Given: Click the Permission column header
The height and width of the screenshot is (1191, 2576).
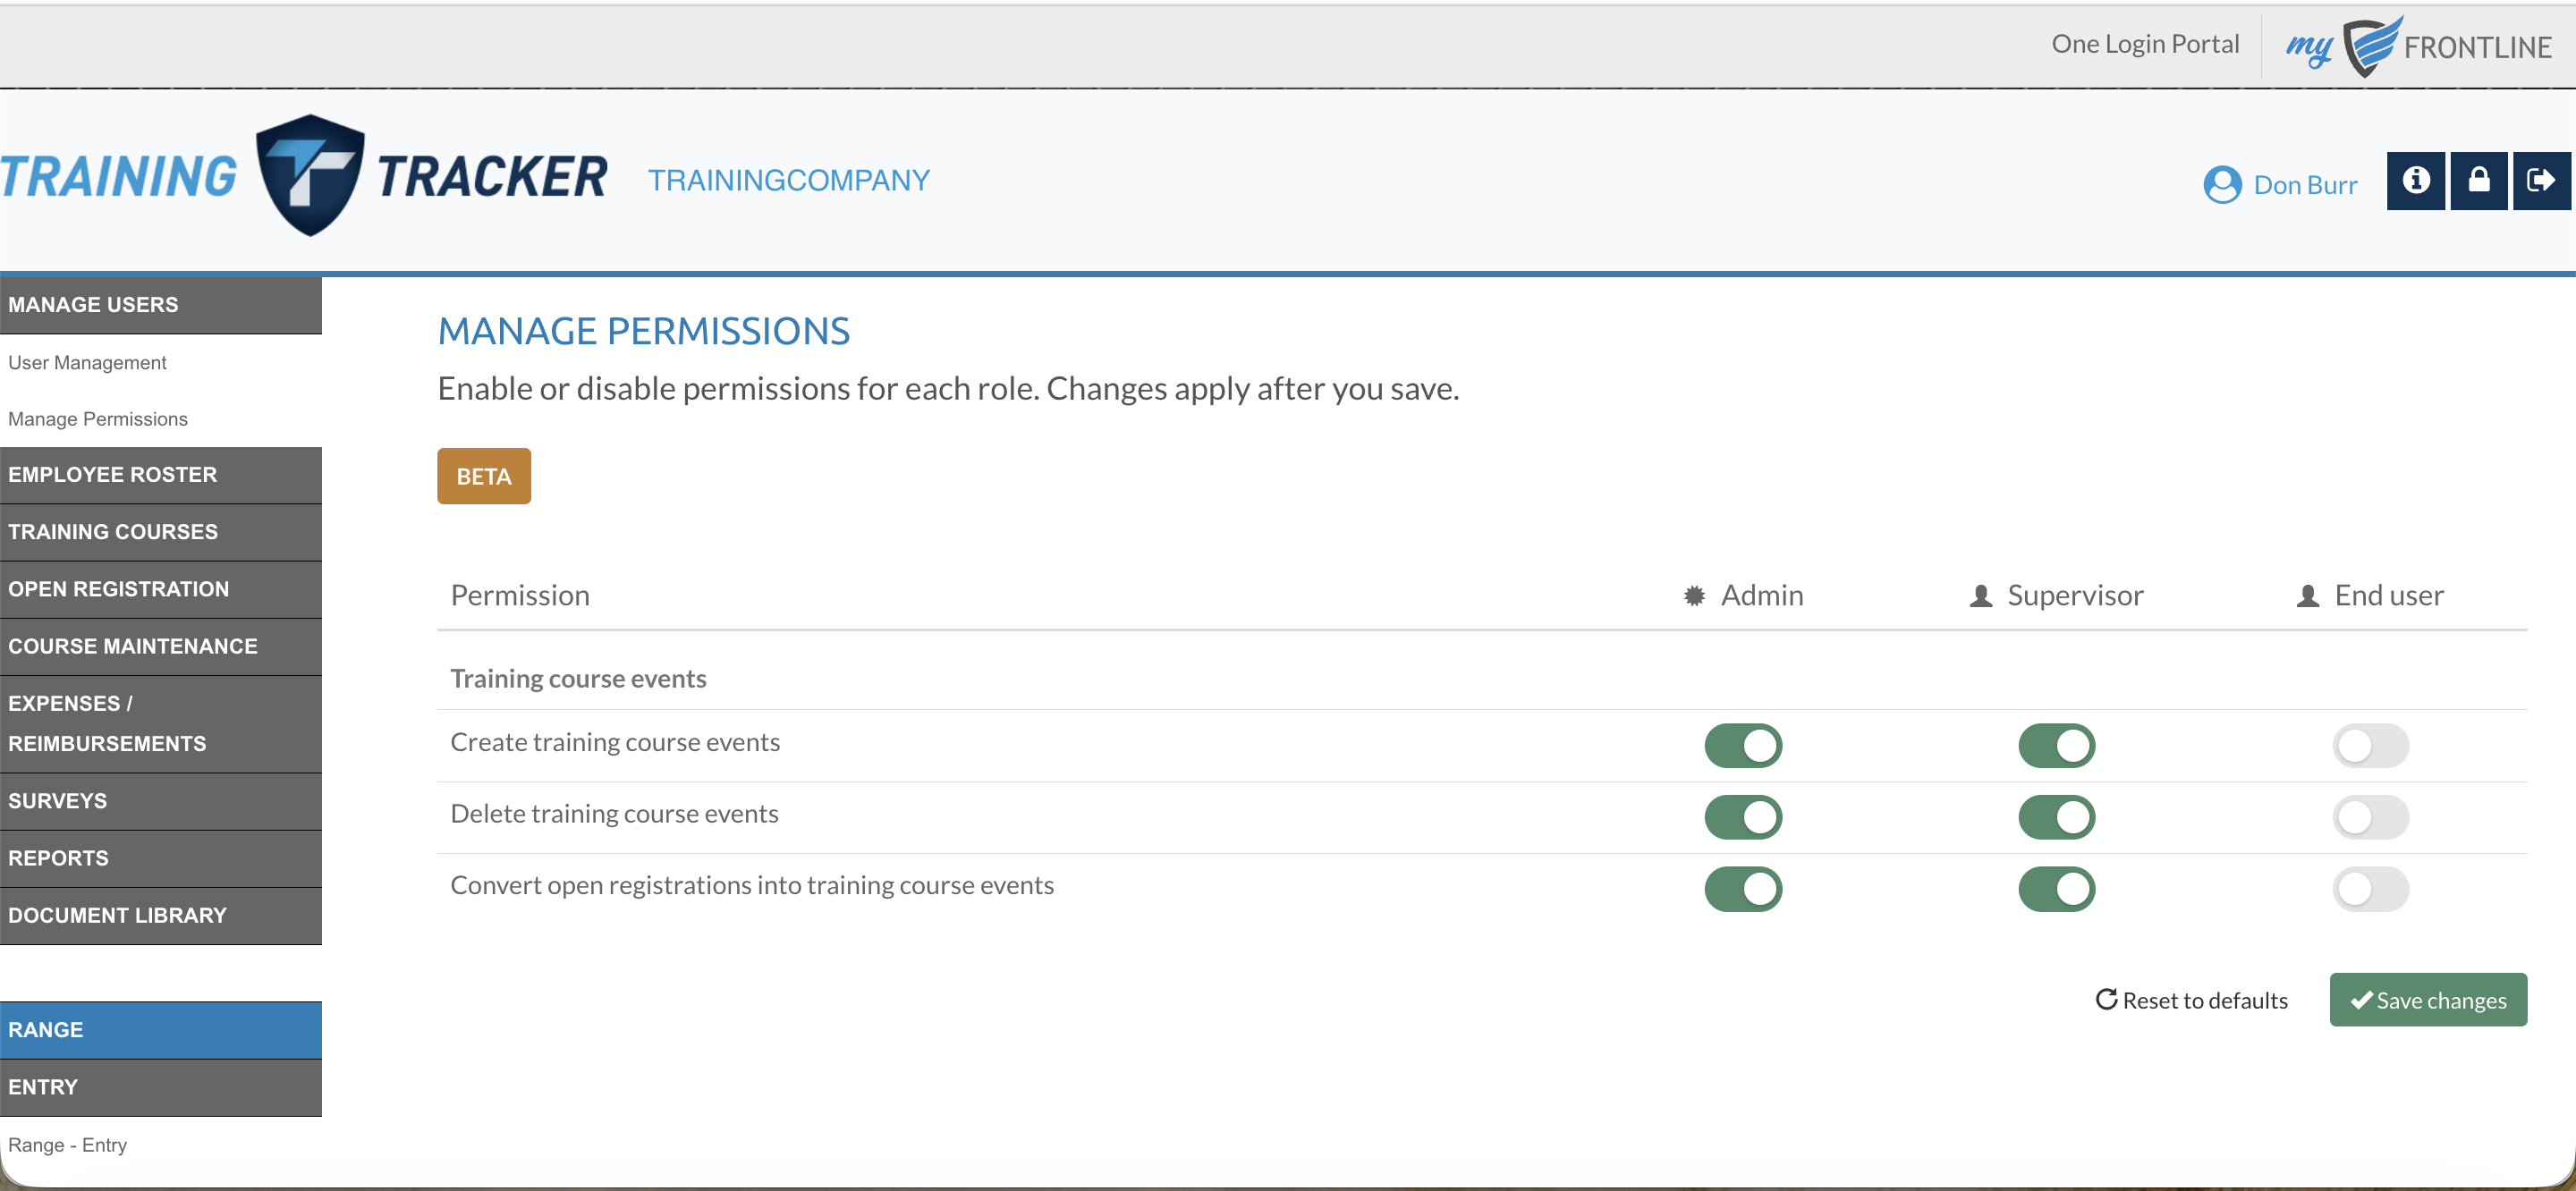Looking at the screenshot, I should click(520, 595).
